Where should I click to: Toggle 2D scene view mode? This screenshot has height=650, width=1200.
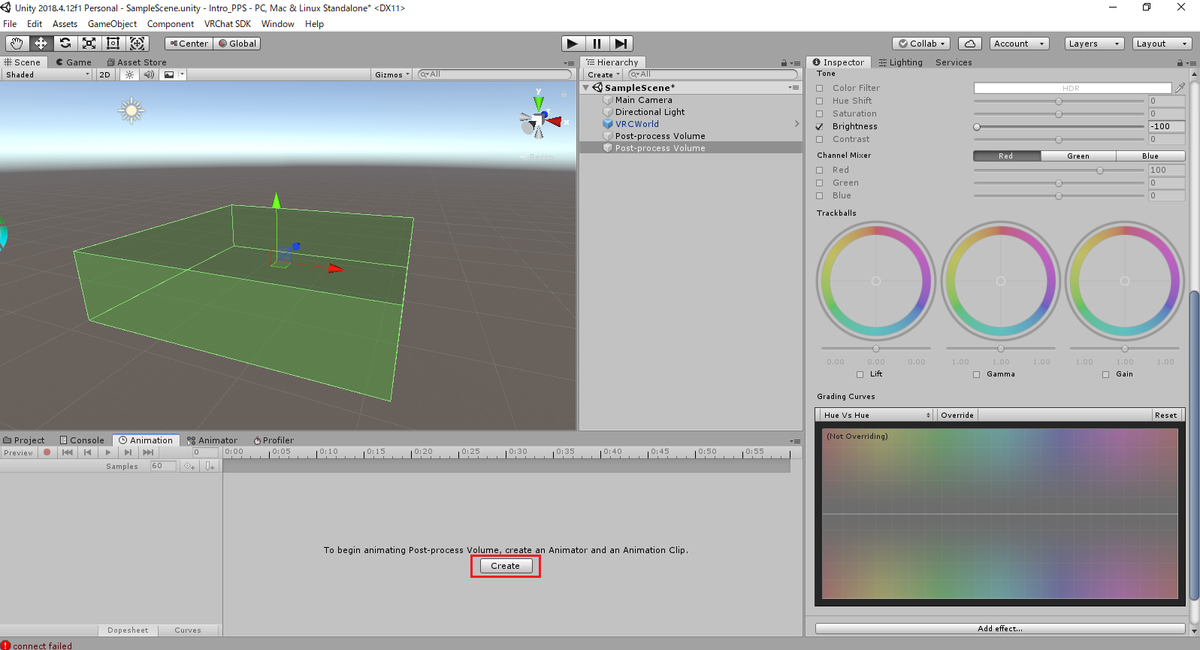[104, 75]
